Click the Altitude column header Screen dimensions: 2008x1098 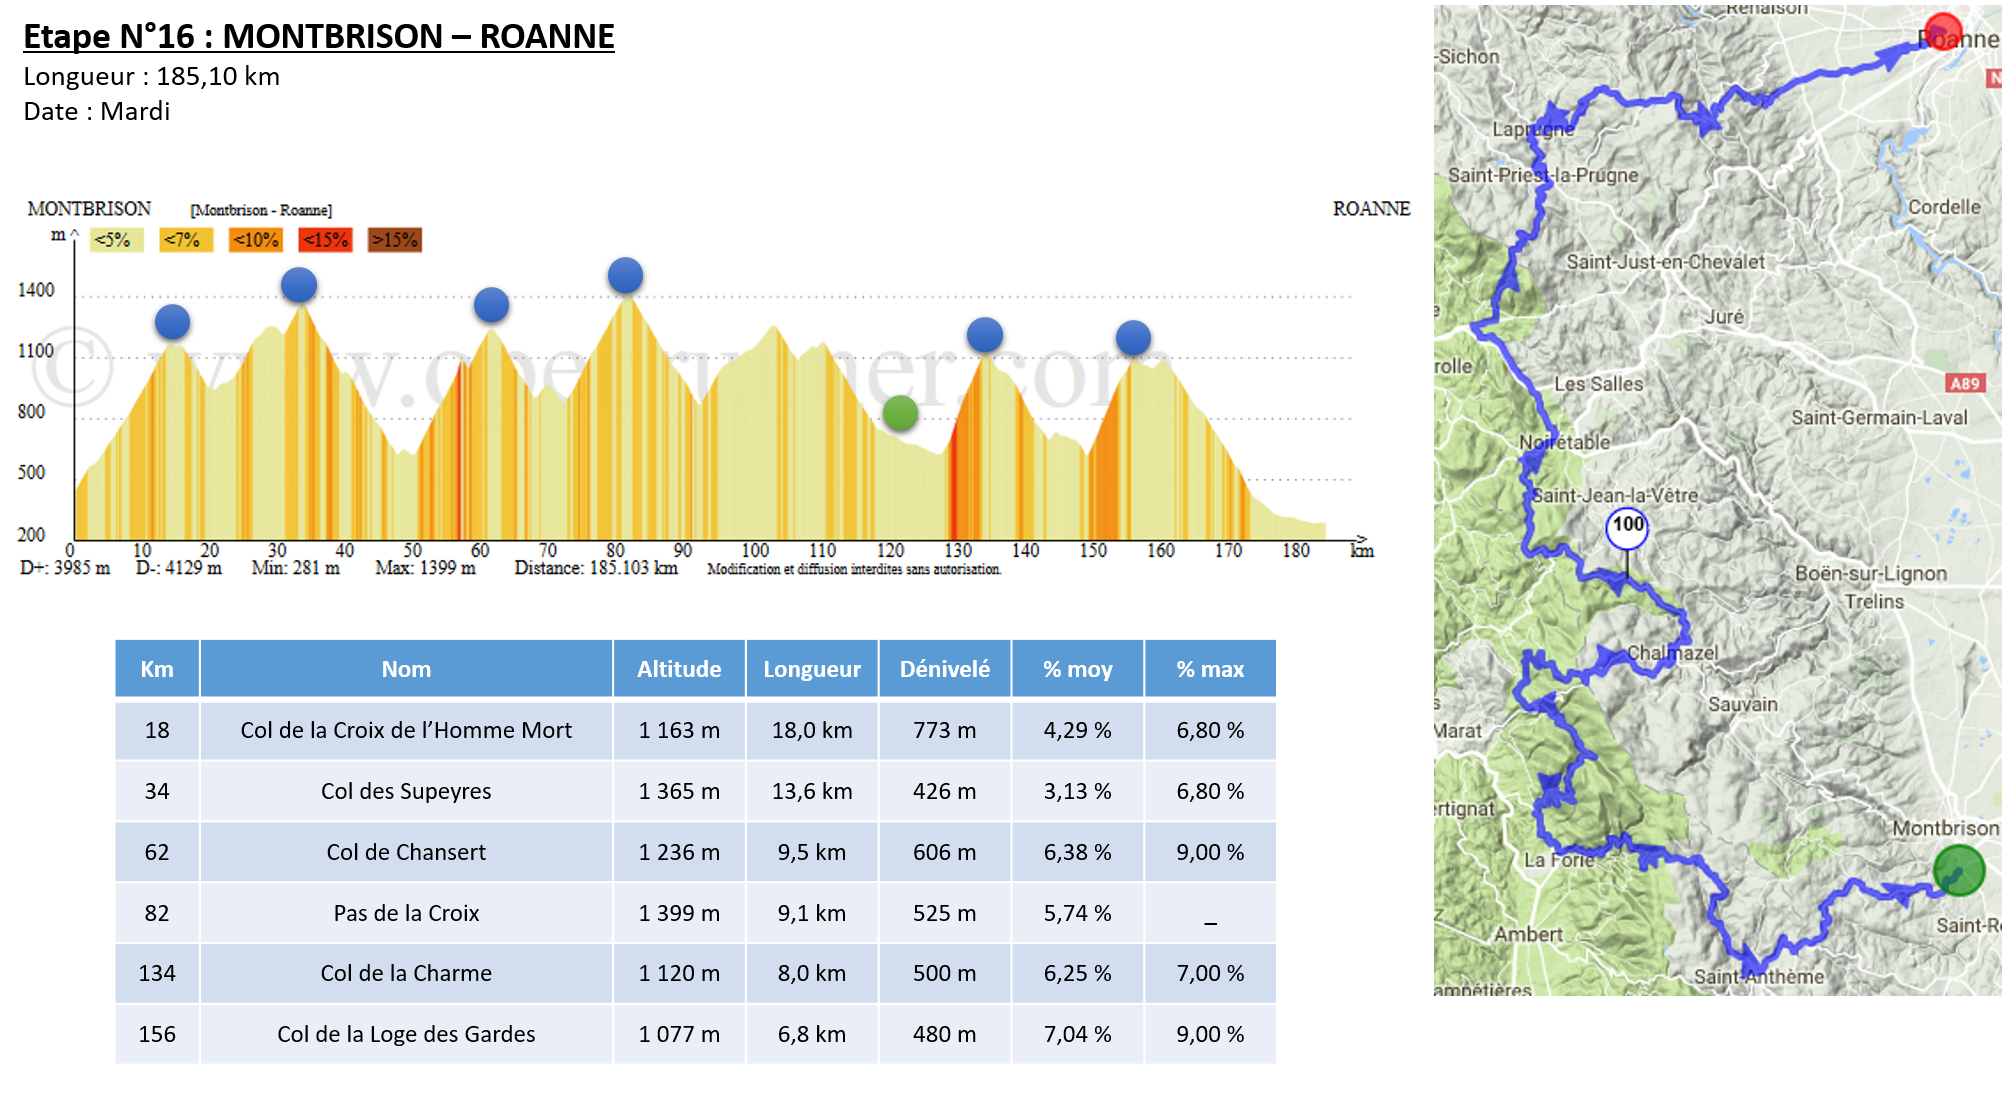coord(679,669)
